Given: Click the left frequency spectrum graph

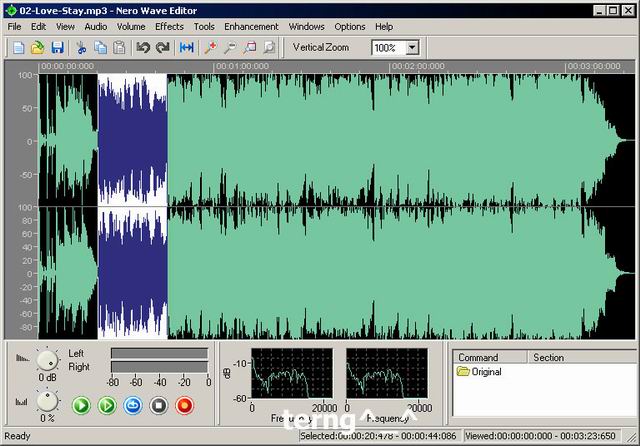Looking at the screenshot, I should 292,373.
